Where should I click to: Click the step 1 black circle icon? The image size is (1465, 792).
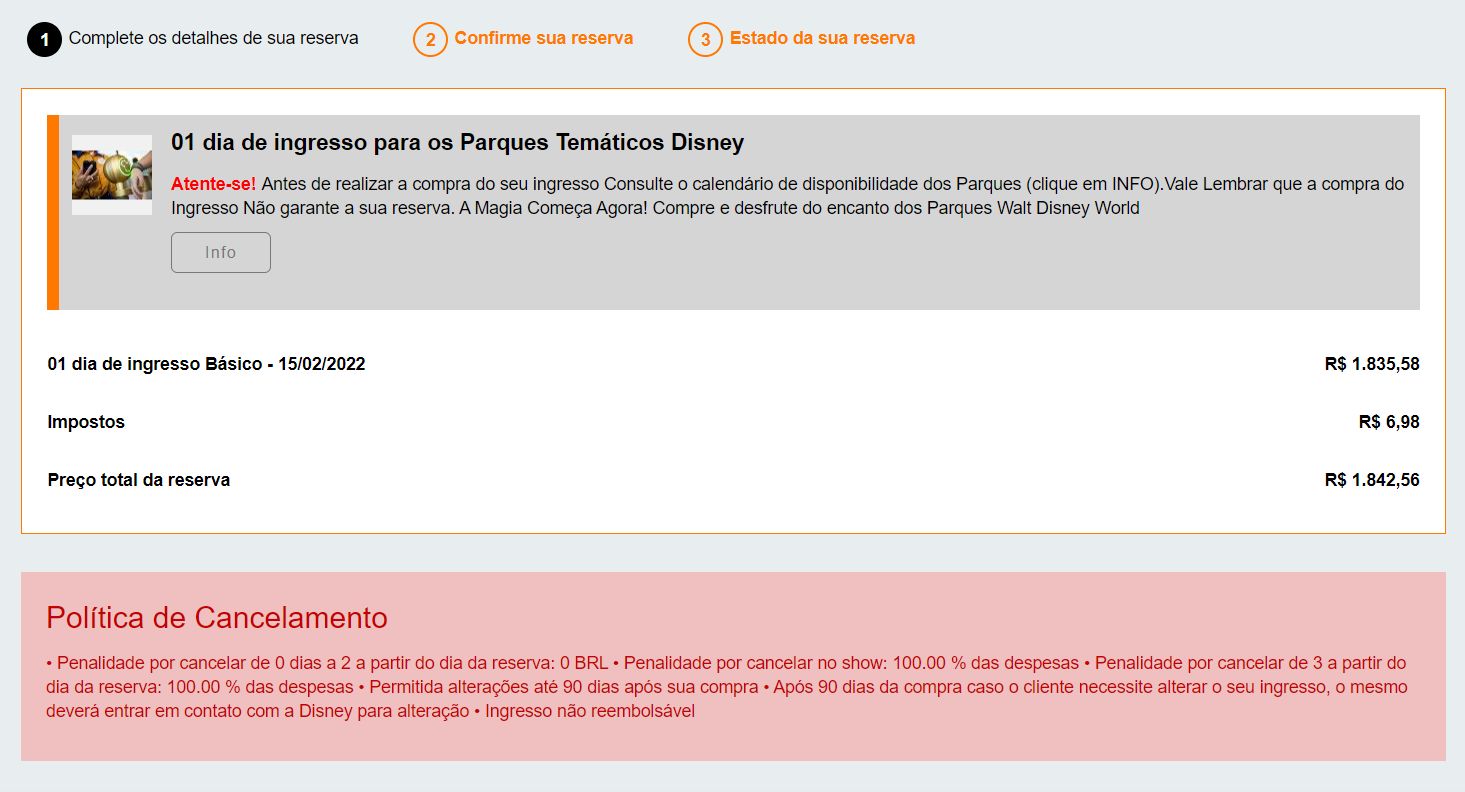[x=44, y=40]
